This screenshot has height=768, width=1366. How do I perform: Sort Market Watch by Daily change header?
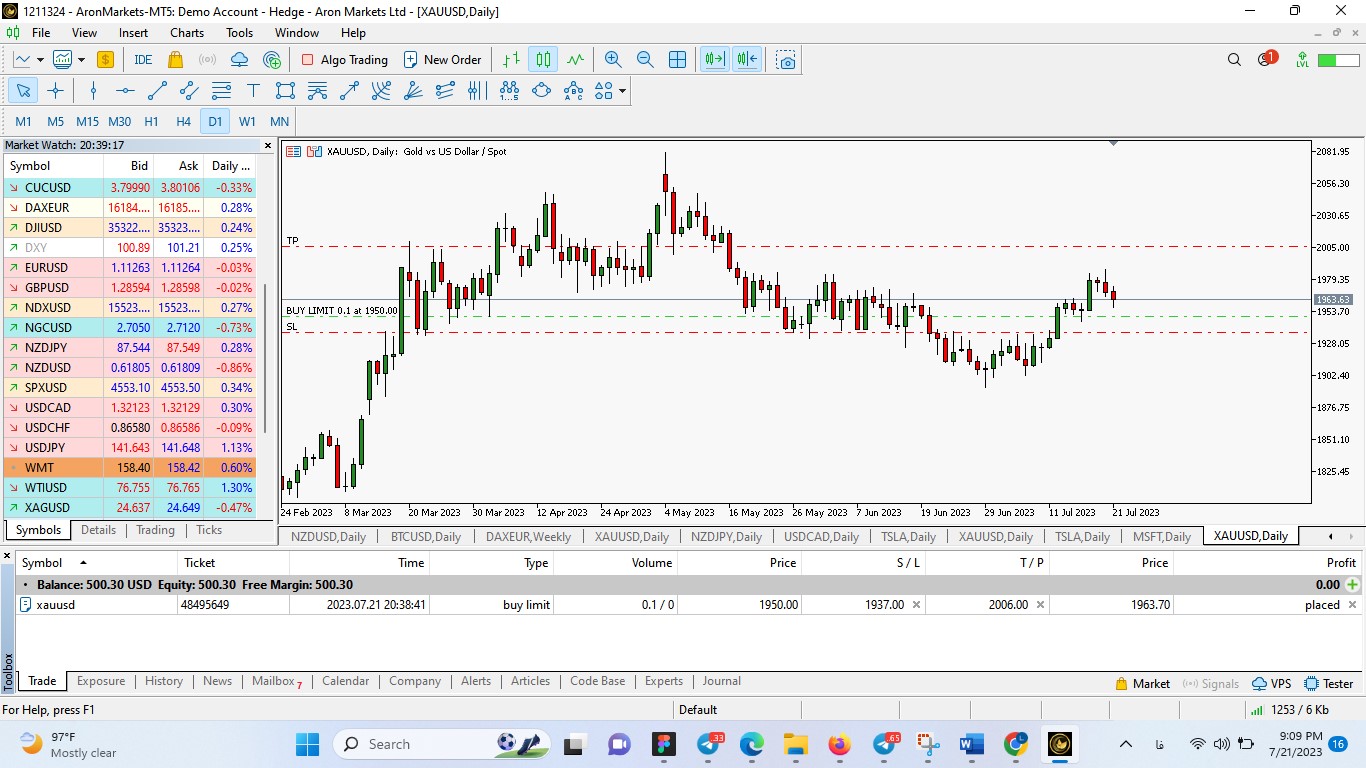pyautogui.click(x=231, y=166)
